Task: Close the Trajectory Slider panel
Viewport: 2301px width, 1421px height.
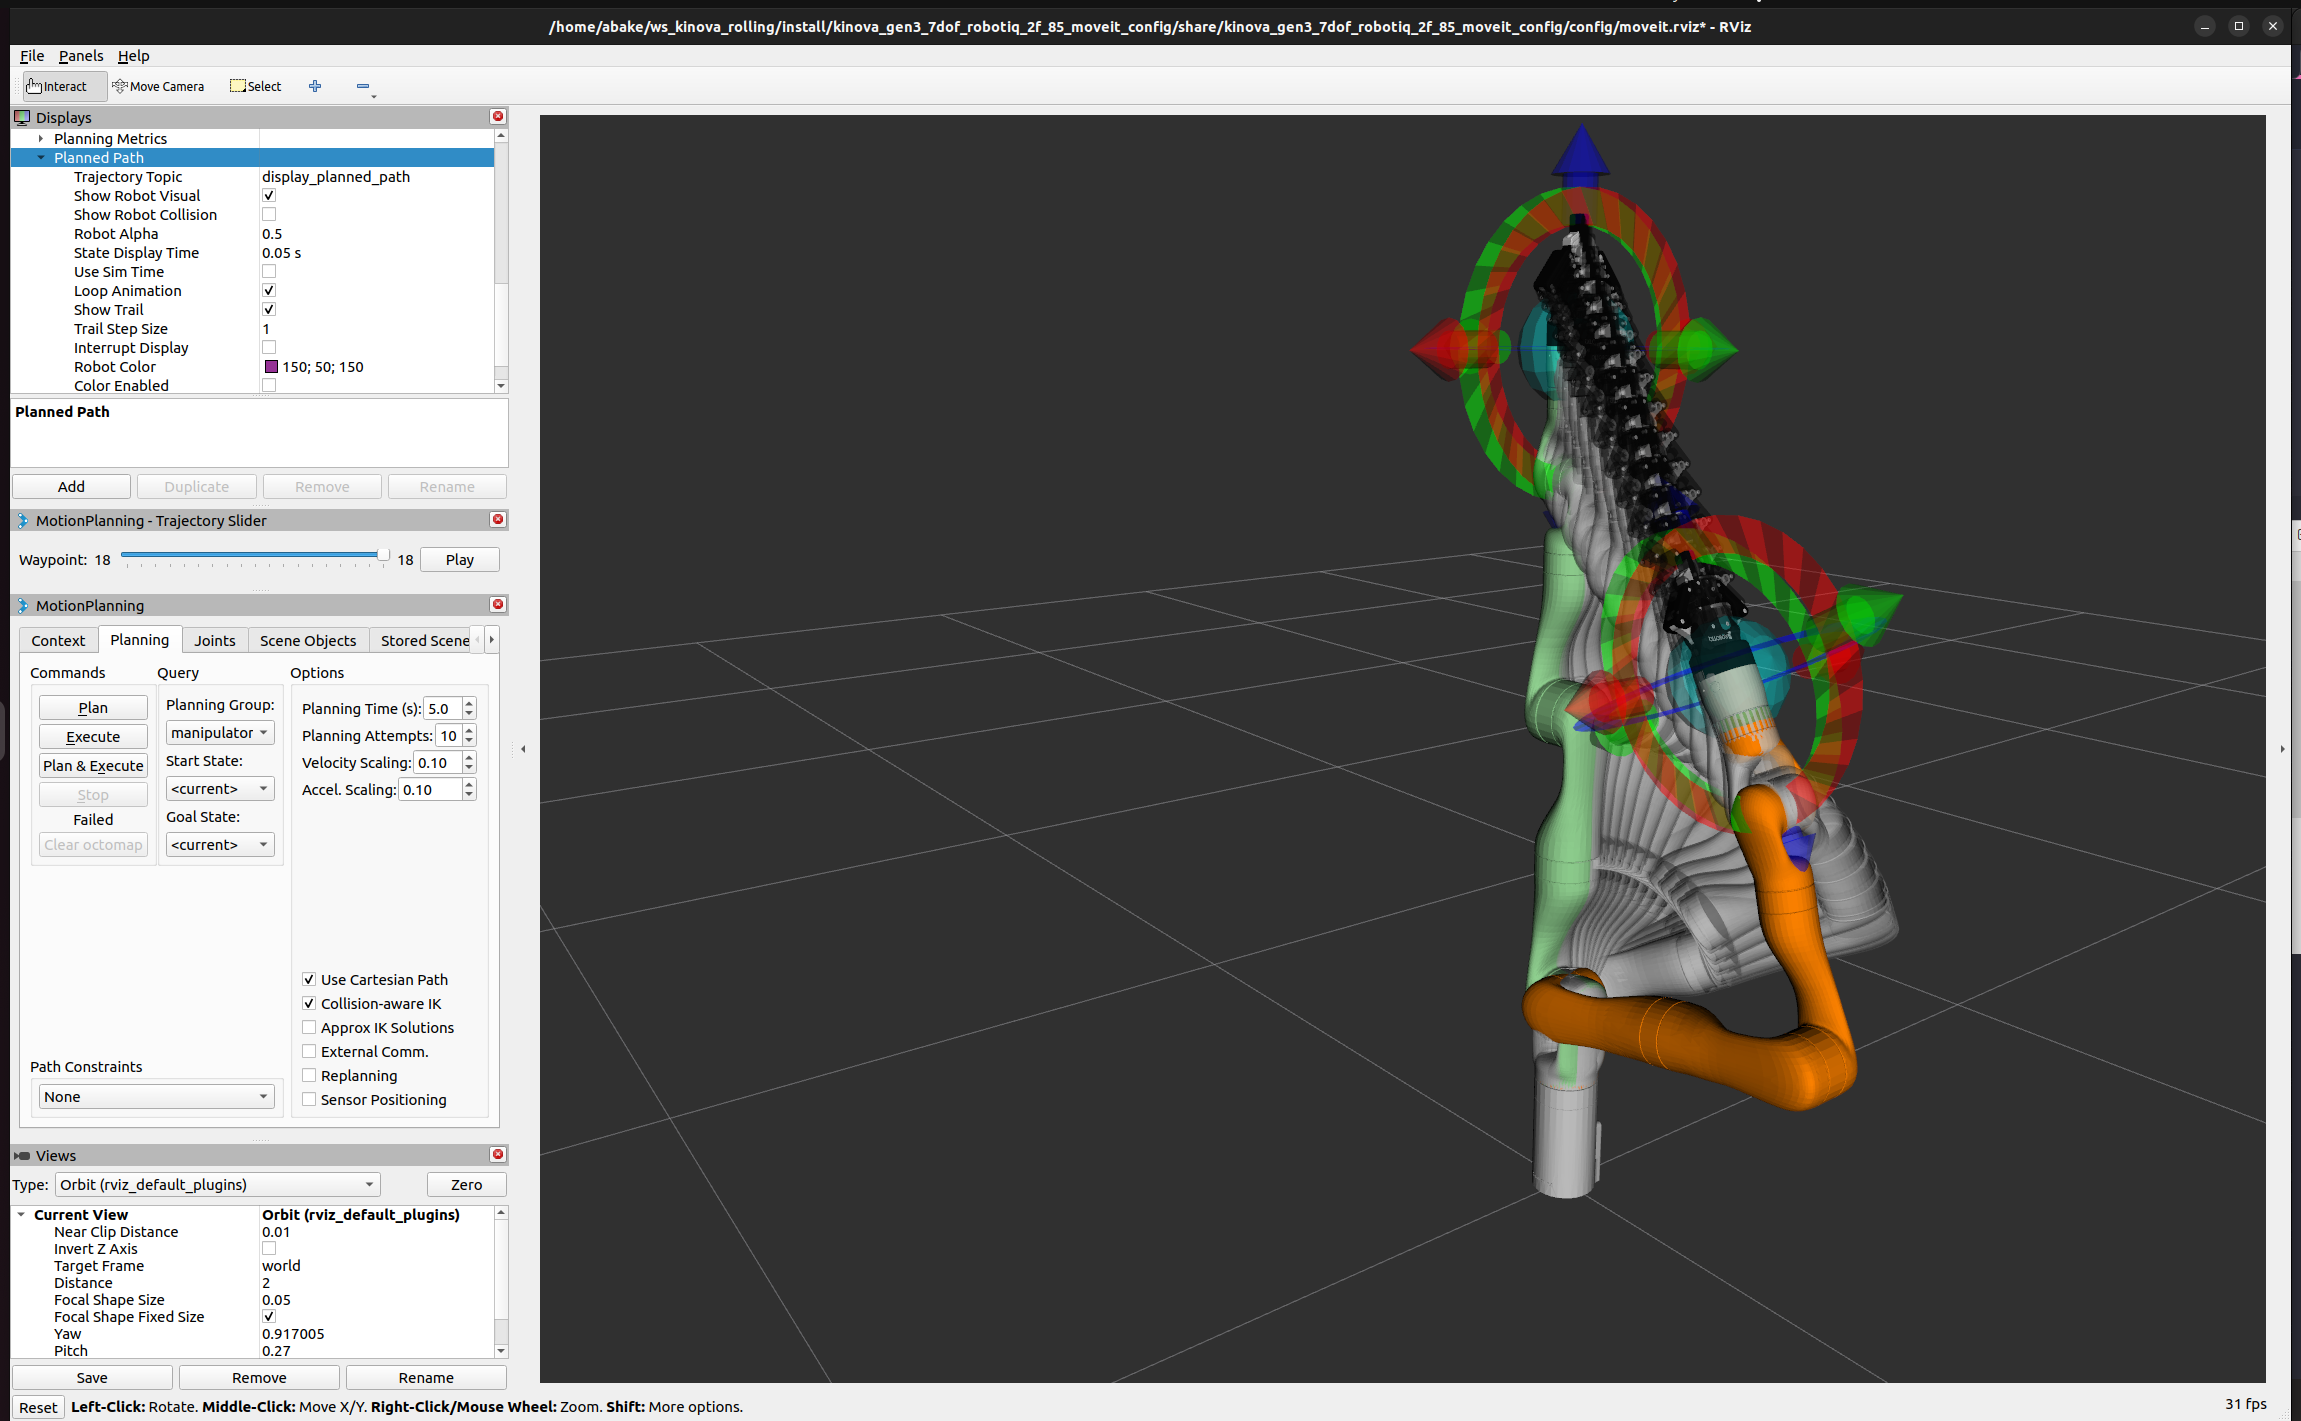Action: pyautogui.click(x=498, y=520)
